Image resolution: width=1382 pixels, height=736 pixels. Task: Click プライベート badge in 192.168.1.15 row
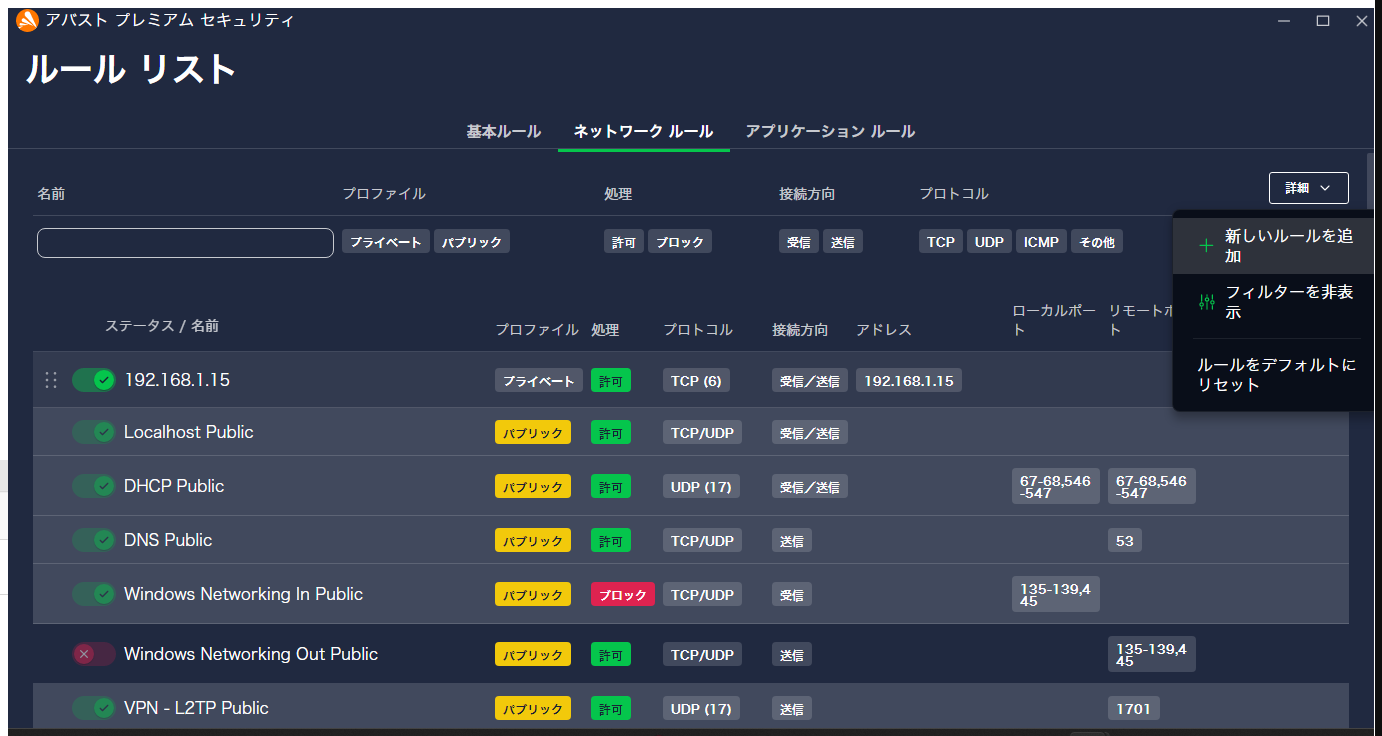coord(539,380)
